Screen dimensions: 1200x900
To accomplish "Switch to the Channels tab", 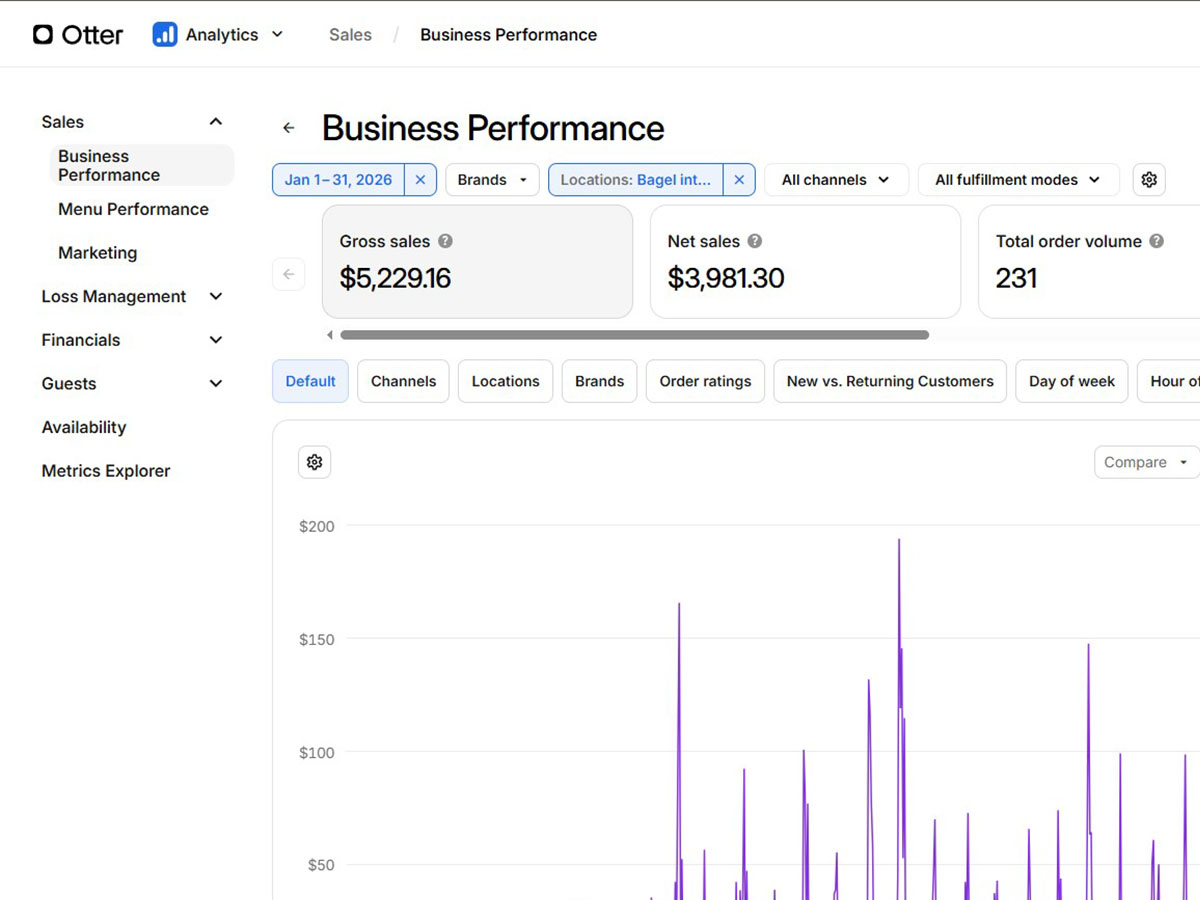I will [403, 381].
